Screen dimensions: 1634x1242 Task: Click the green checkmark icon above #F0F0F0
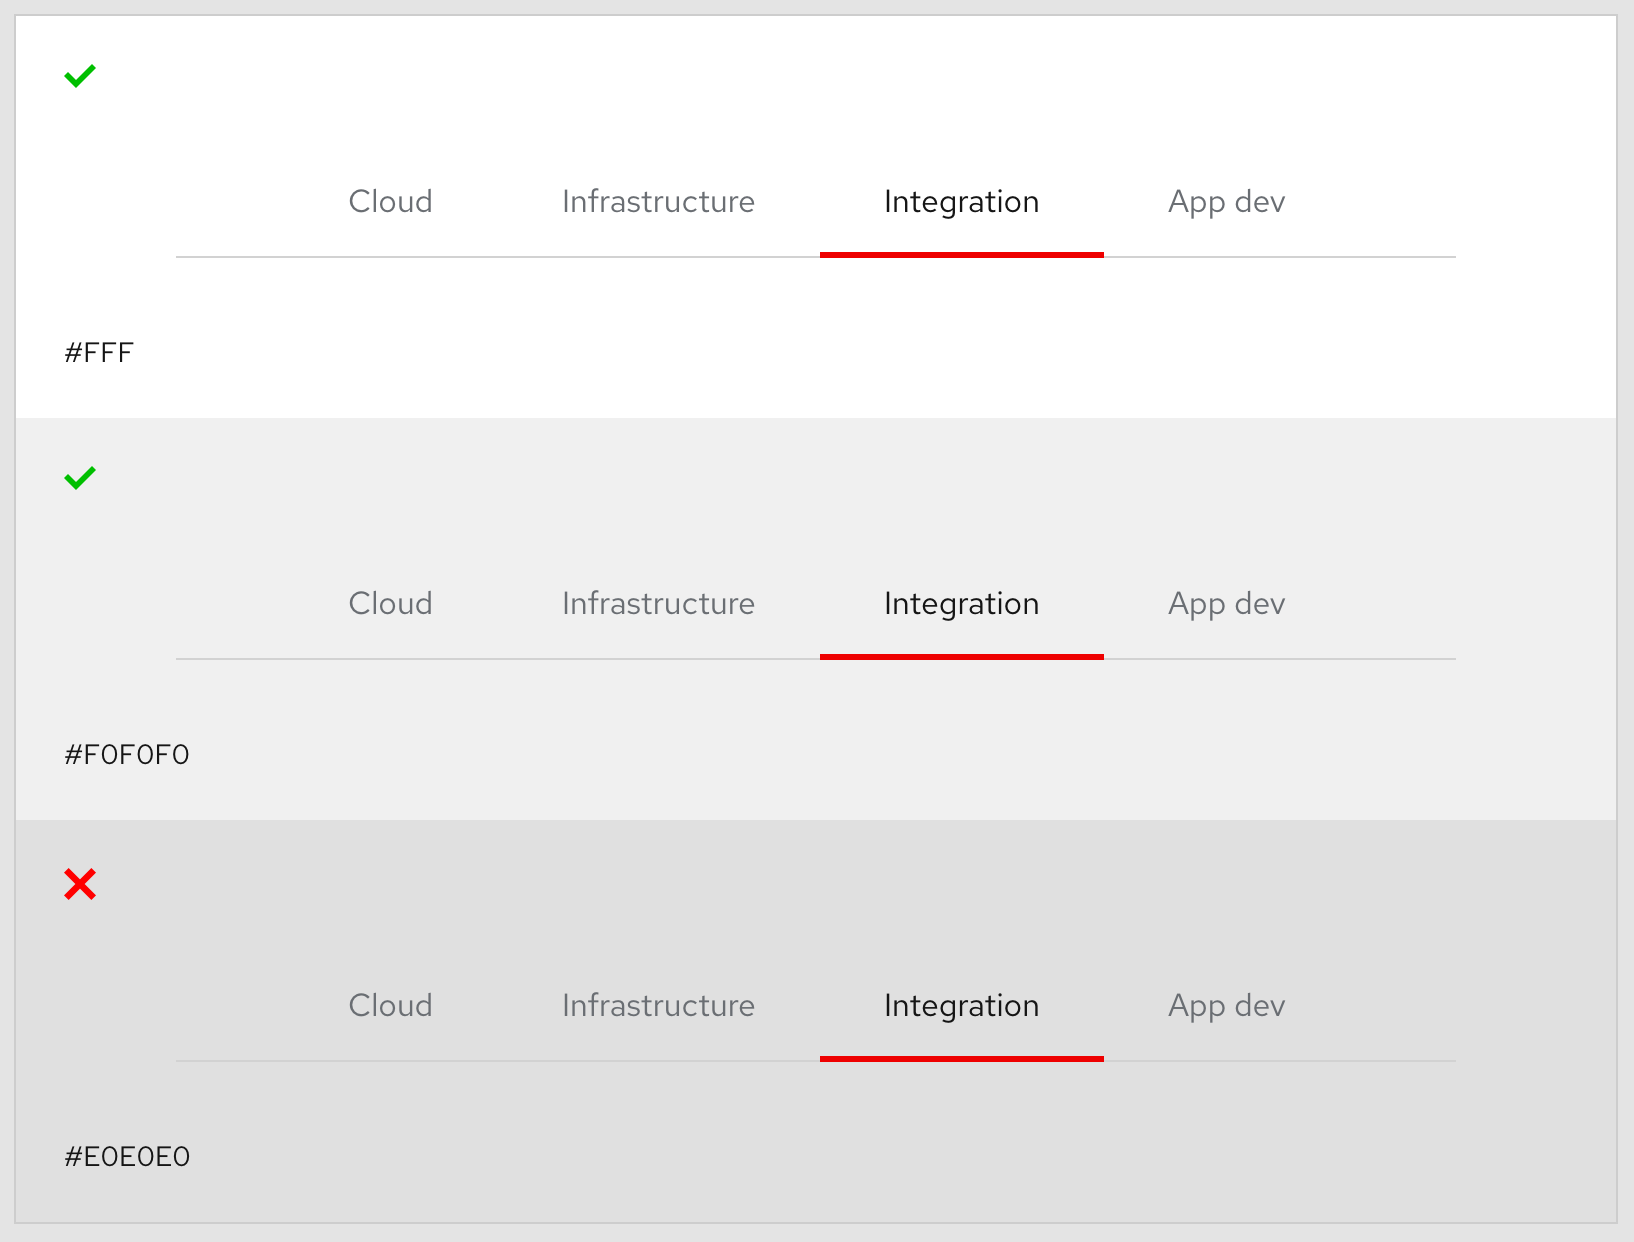pyautogui.click(x=80, y=478)
